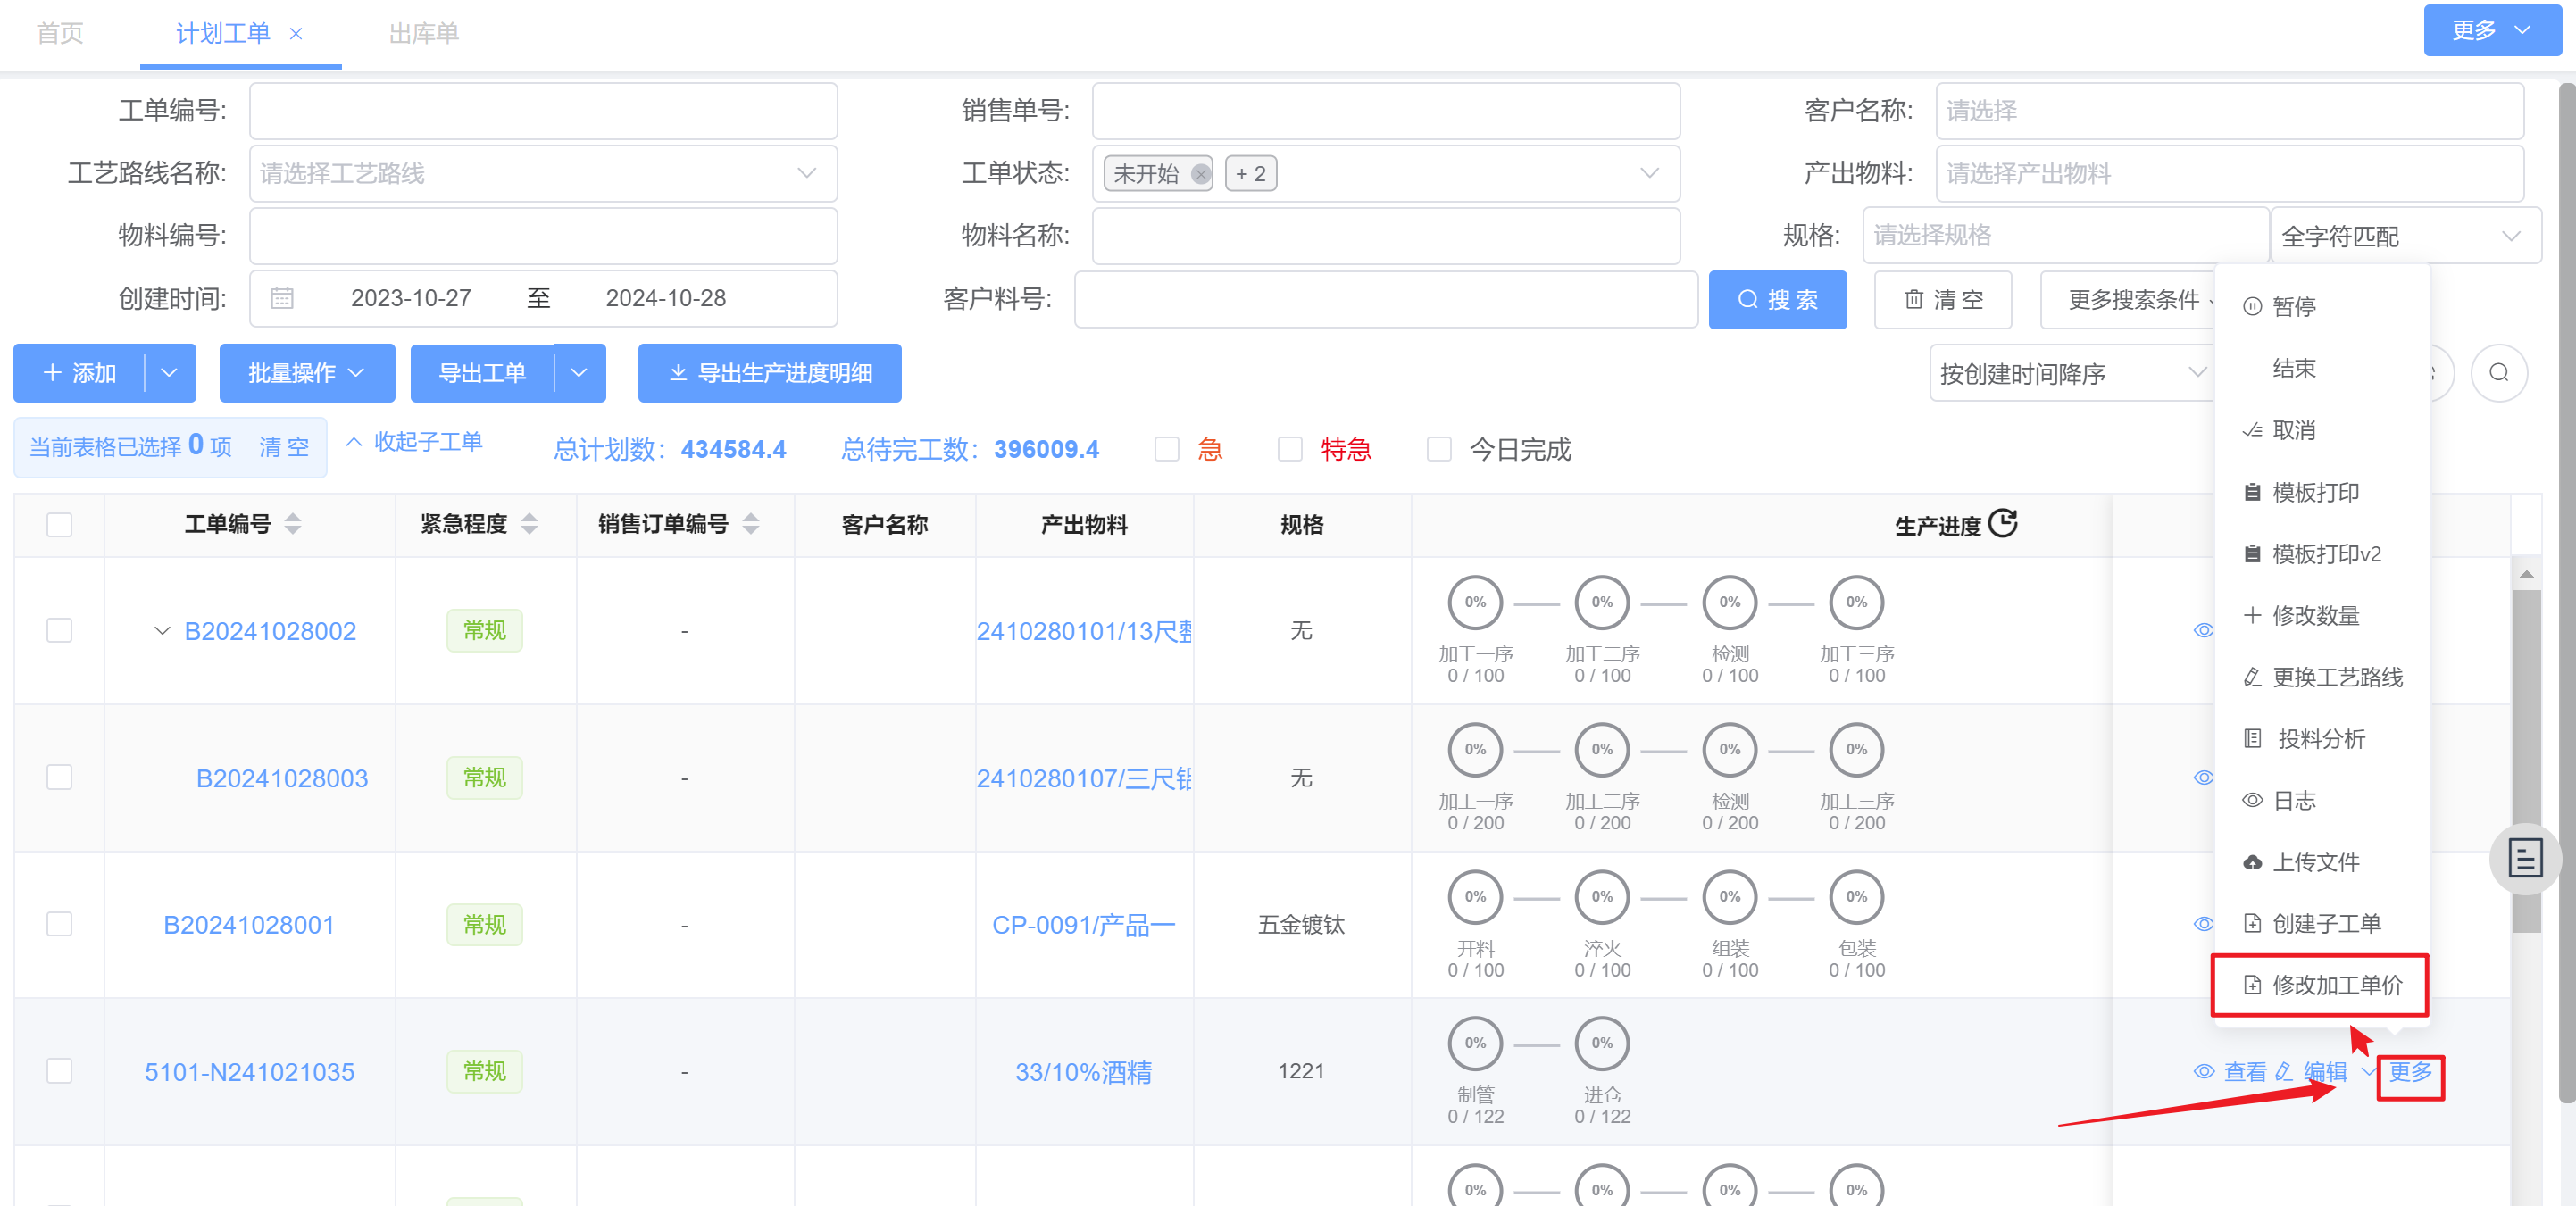This screenshot has width=2576, height=1206.
Task: Open the dropdown arrow beside 导出工单
Action: 580,373
